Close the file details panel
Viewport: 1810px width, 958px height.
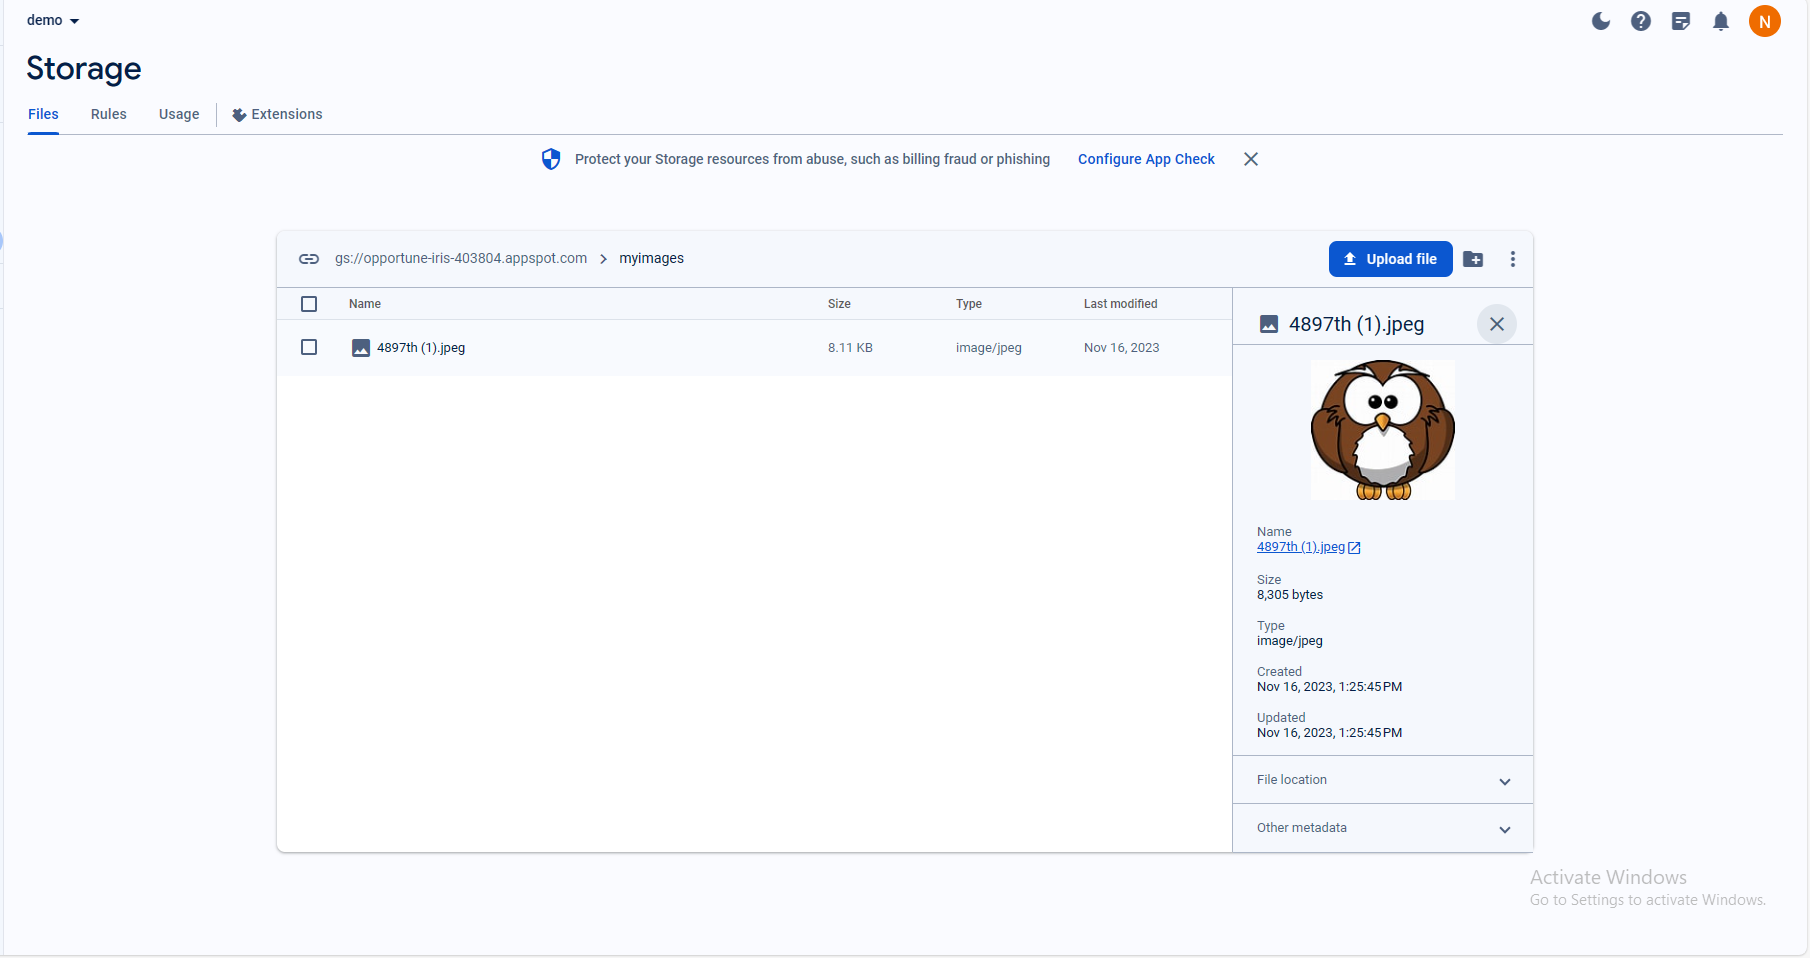1497,324
